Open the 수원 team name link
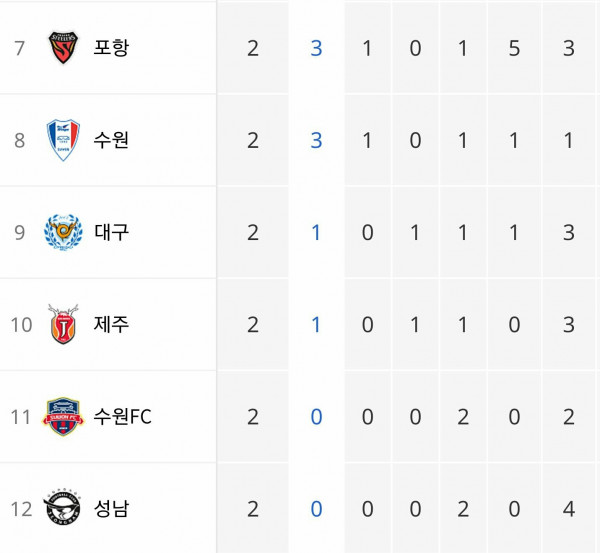 click(111, 140)
